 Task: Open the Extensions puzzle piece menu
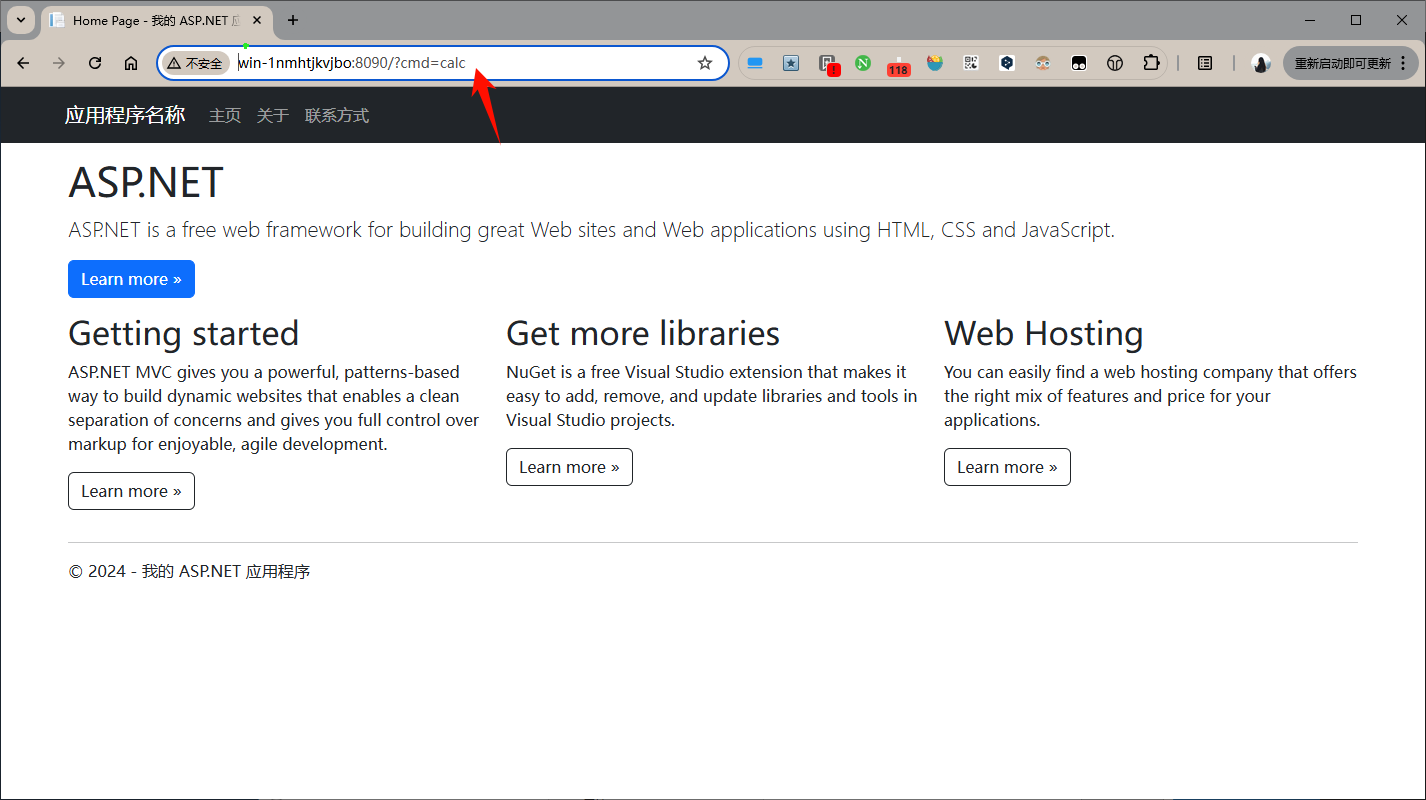tap(1151, 63)
